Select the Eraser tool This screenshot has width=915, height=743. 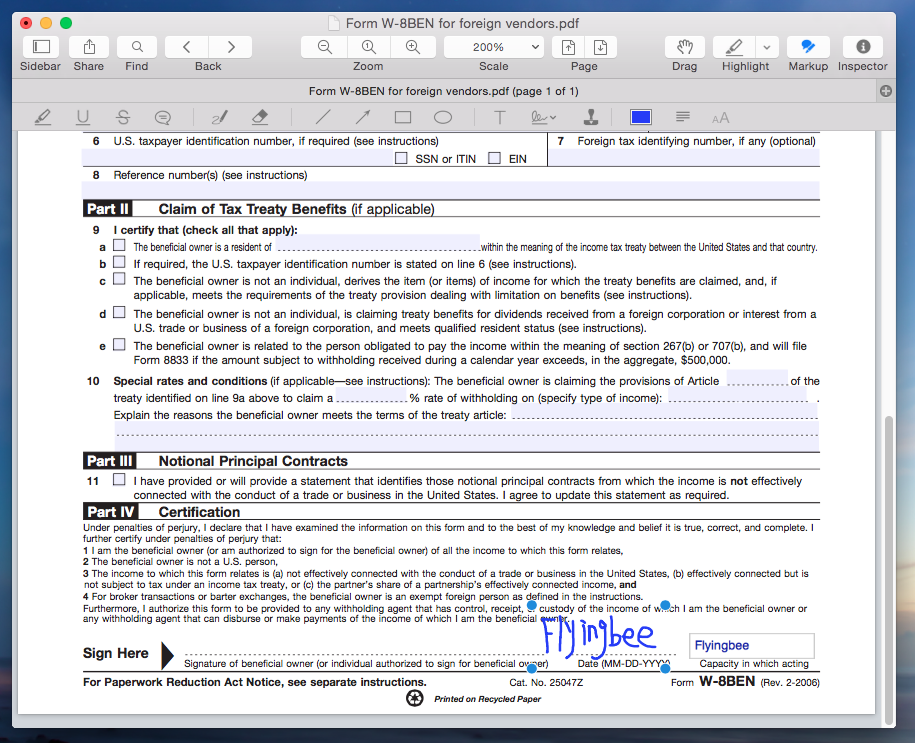(260, 117)
